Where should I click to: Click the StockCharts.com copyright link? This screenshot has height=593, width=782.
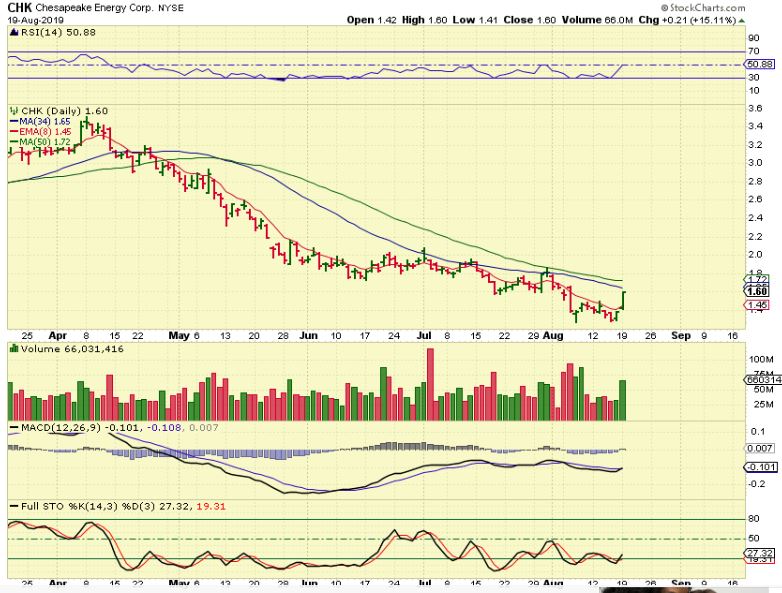703,7
